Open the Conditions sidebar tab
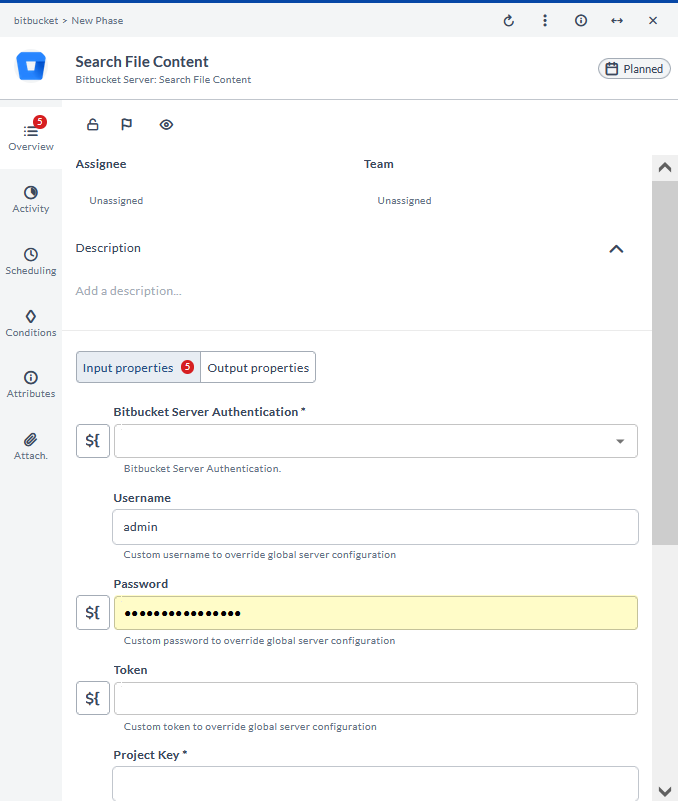The image size is (678, 801). click(31, 323)
